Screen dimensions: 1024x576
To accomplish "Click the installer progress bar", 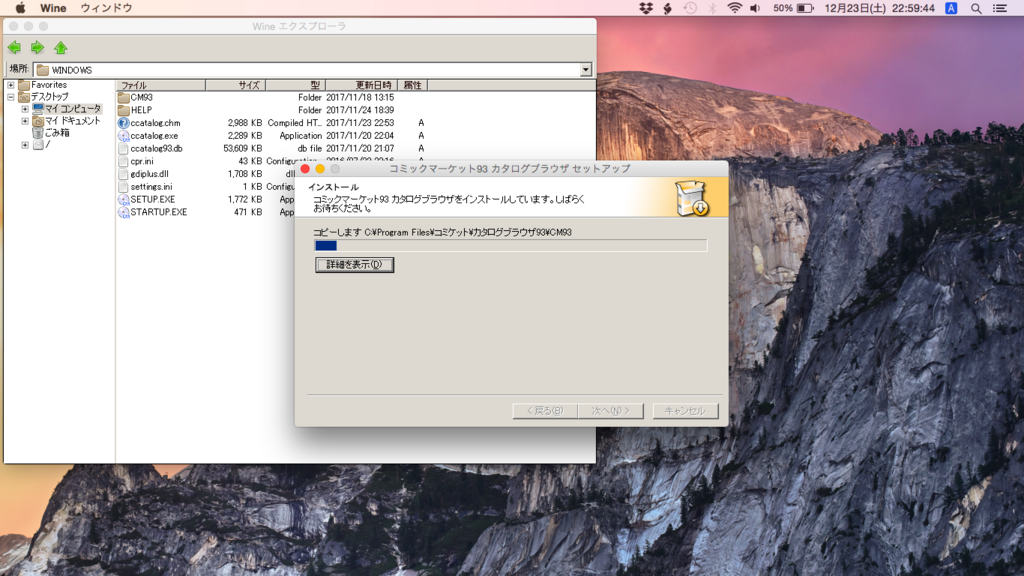I will 511,246.
